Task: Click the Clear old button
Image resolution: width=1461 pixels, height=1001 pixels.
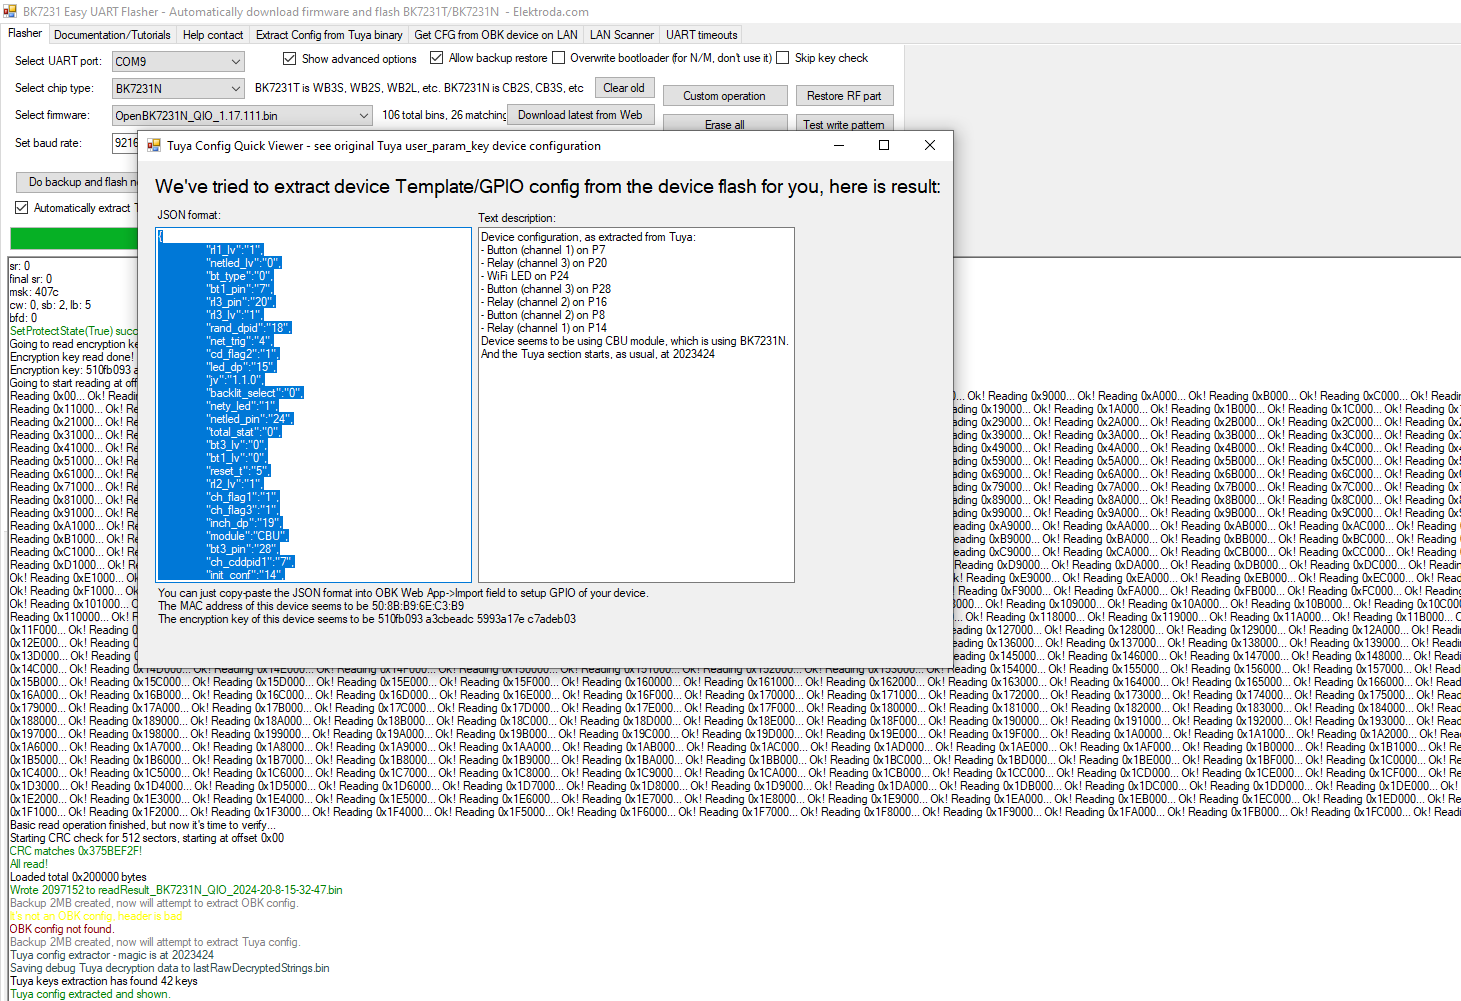Action: point(624,88)
